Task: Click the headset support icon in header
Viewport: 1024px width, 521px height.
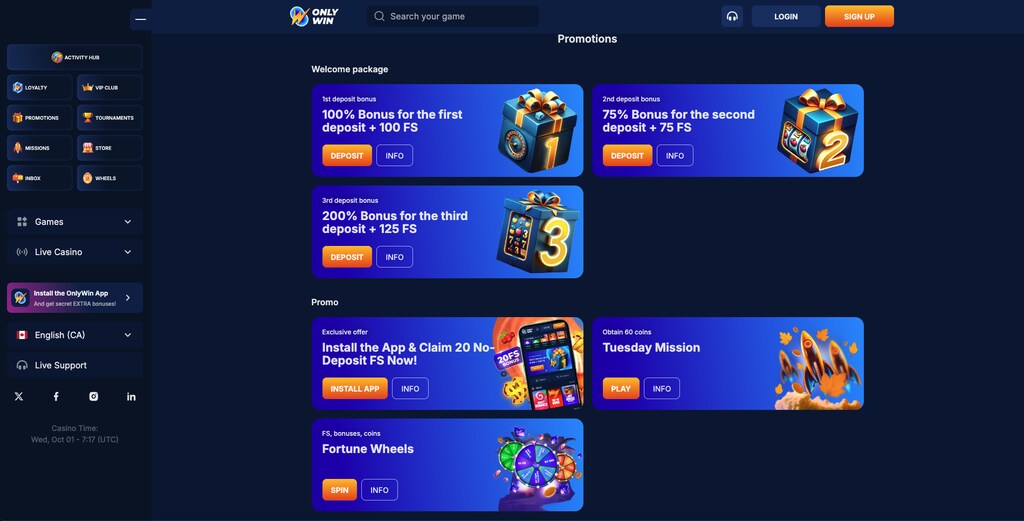Action: [x=732, y=16]
